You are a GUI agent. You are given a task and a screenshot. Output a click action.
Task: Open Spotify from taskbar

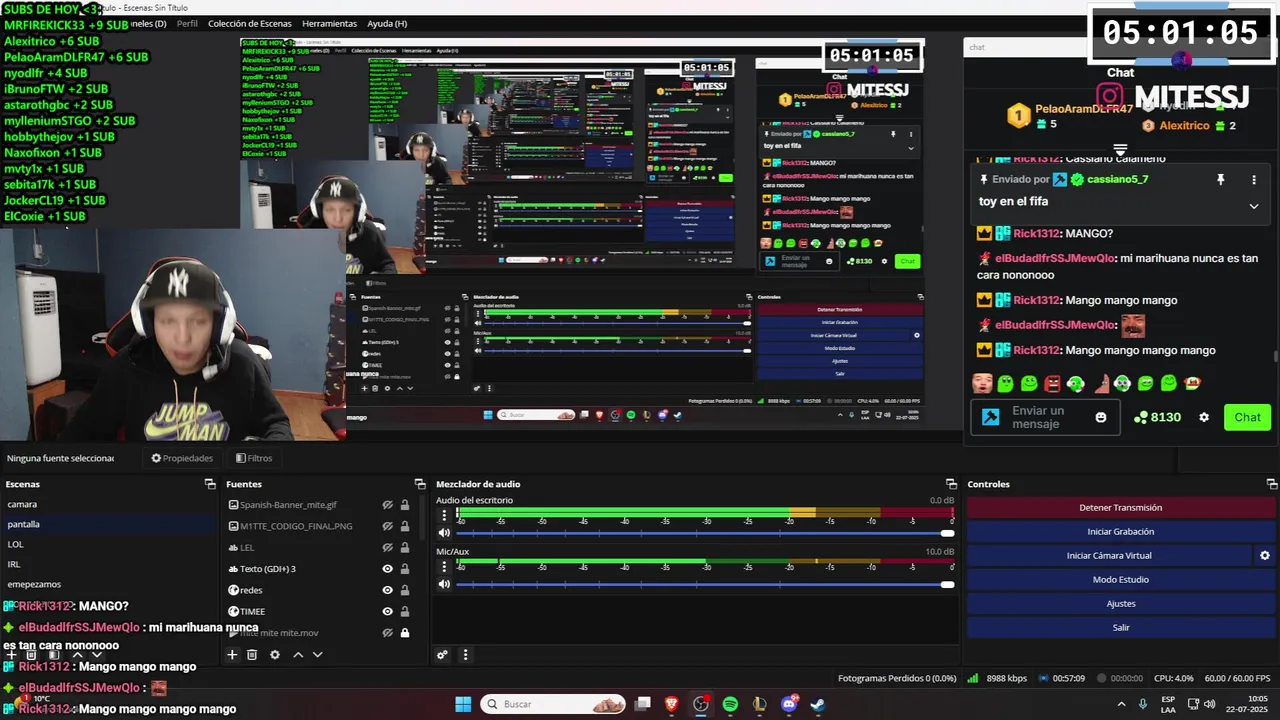(730, 704)
